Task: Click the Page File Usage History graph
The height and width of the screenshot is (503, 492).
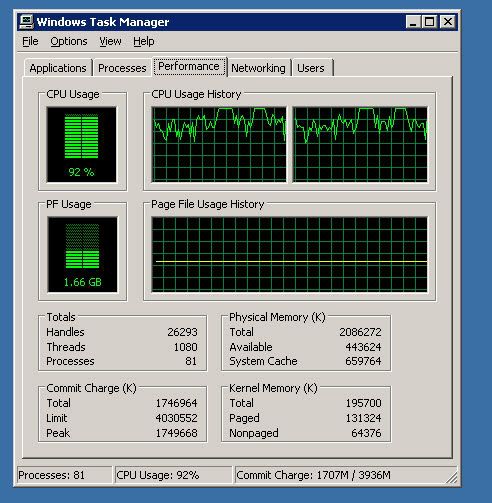Action: [289, 254]
